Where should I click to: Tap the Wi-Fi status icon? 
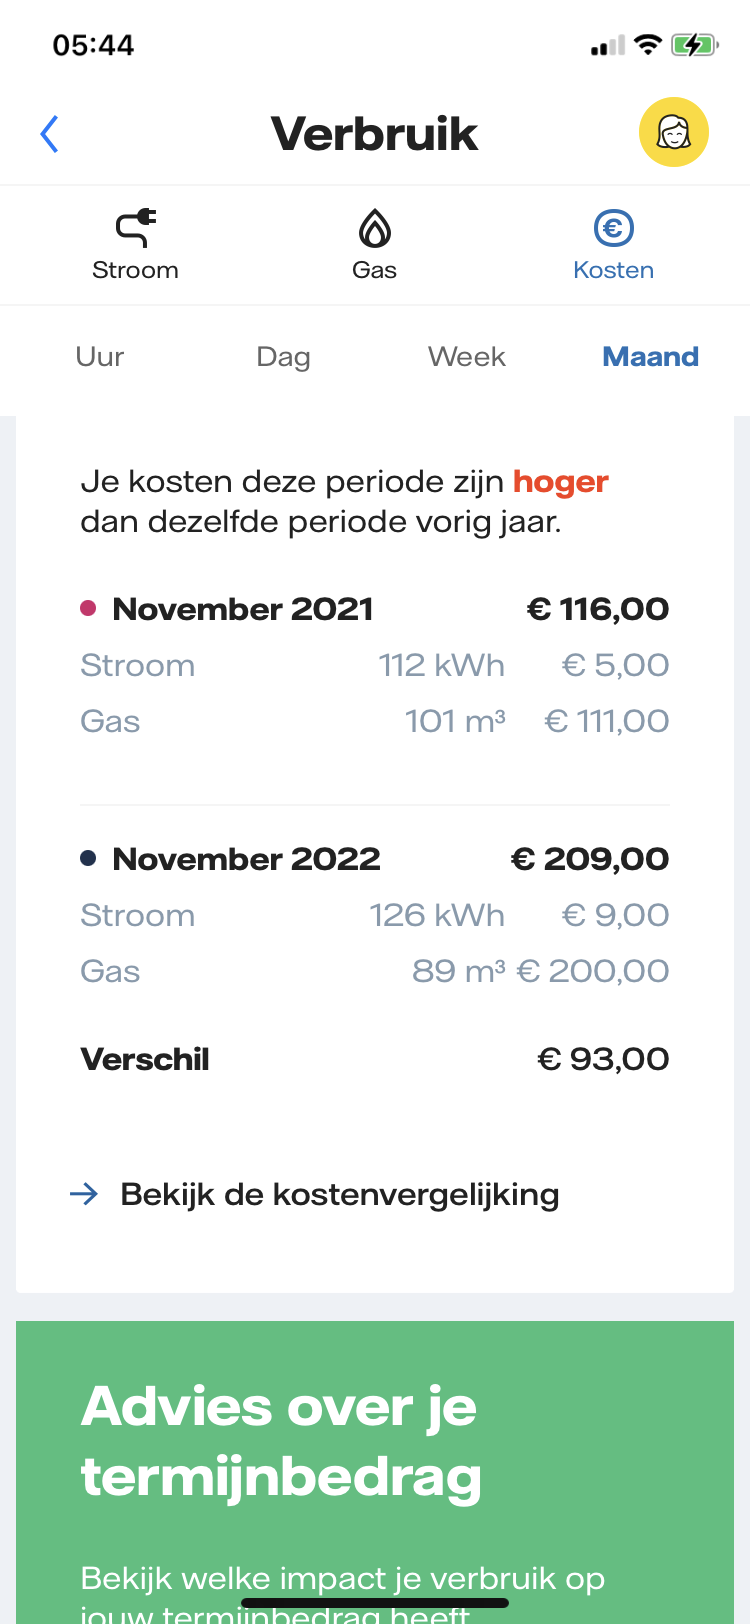click(648, 45)
